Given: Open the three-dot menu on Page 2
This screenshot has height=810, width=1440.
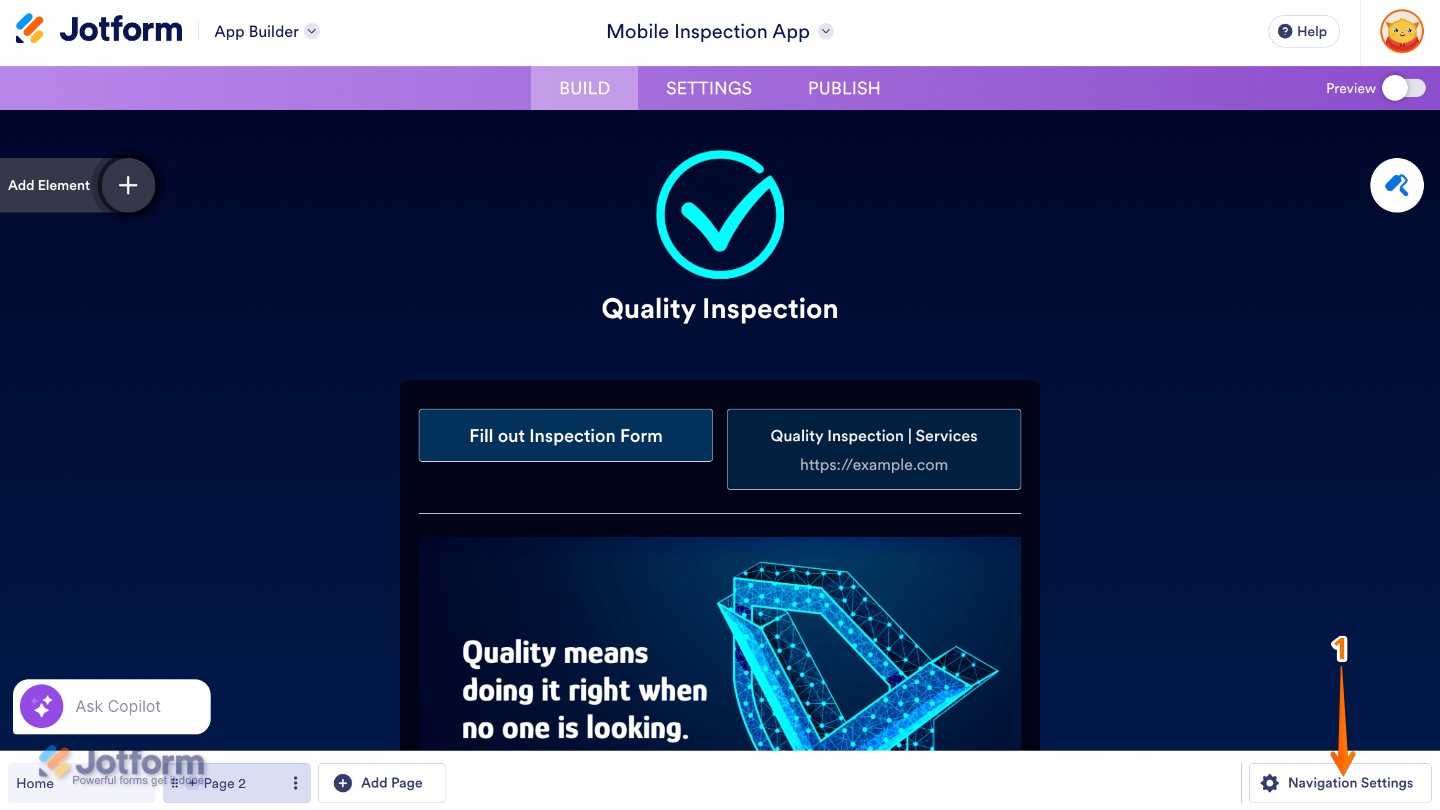Looking at the screenshot, I should pos(295,783).
